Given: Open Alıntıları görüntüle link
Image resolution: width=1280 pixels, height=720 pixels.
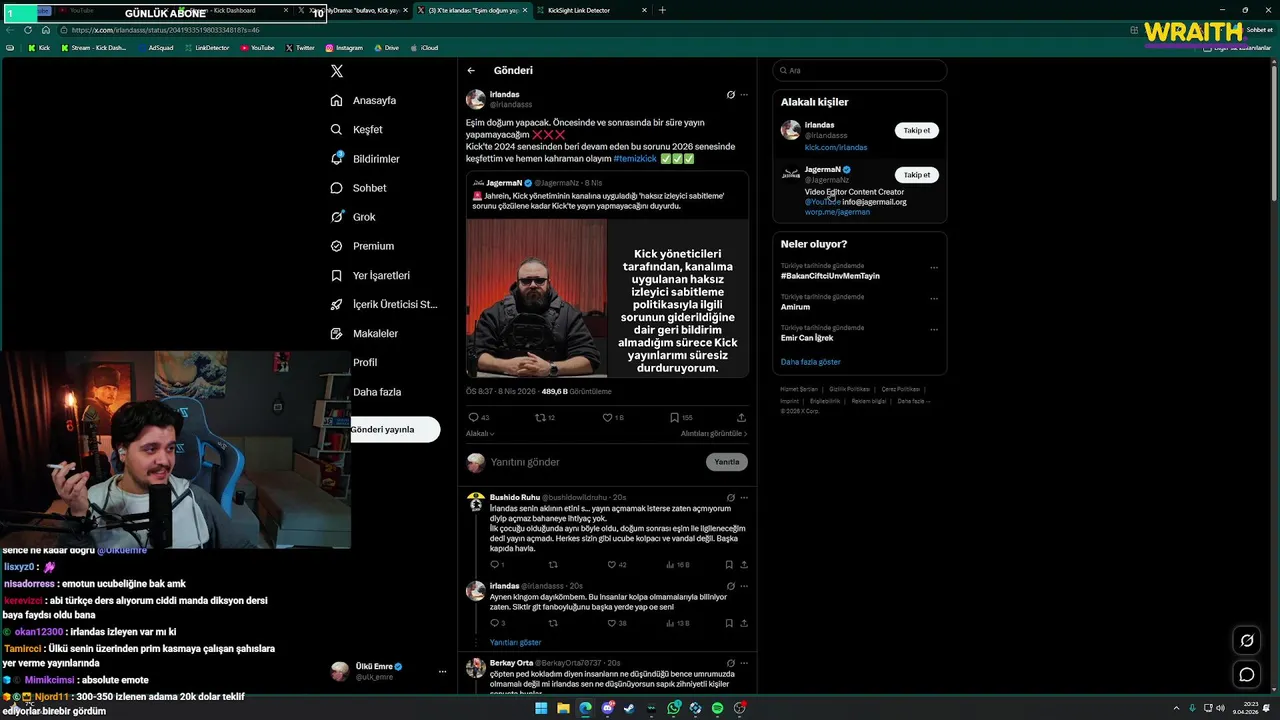Looking at the screenshot, I should pos(714,434).
